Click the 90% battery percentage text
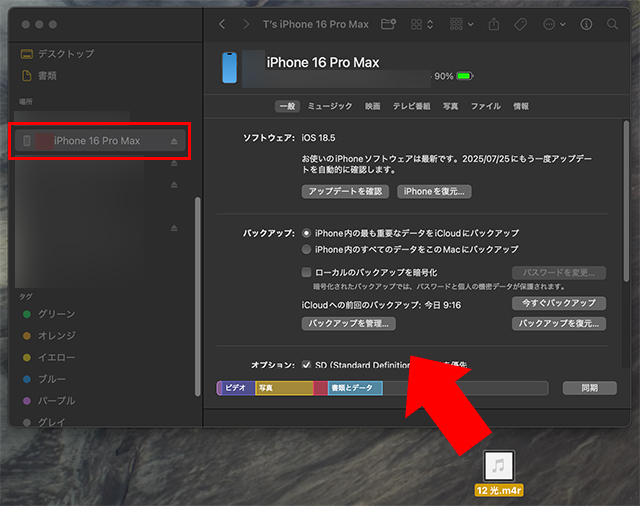Viewport: 640px width, 506px height. click(x=443, y=76)
